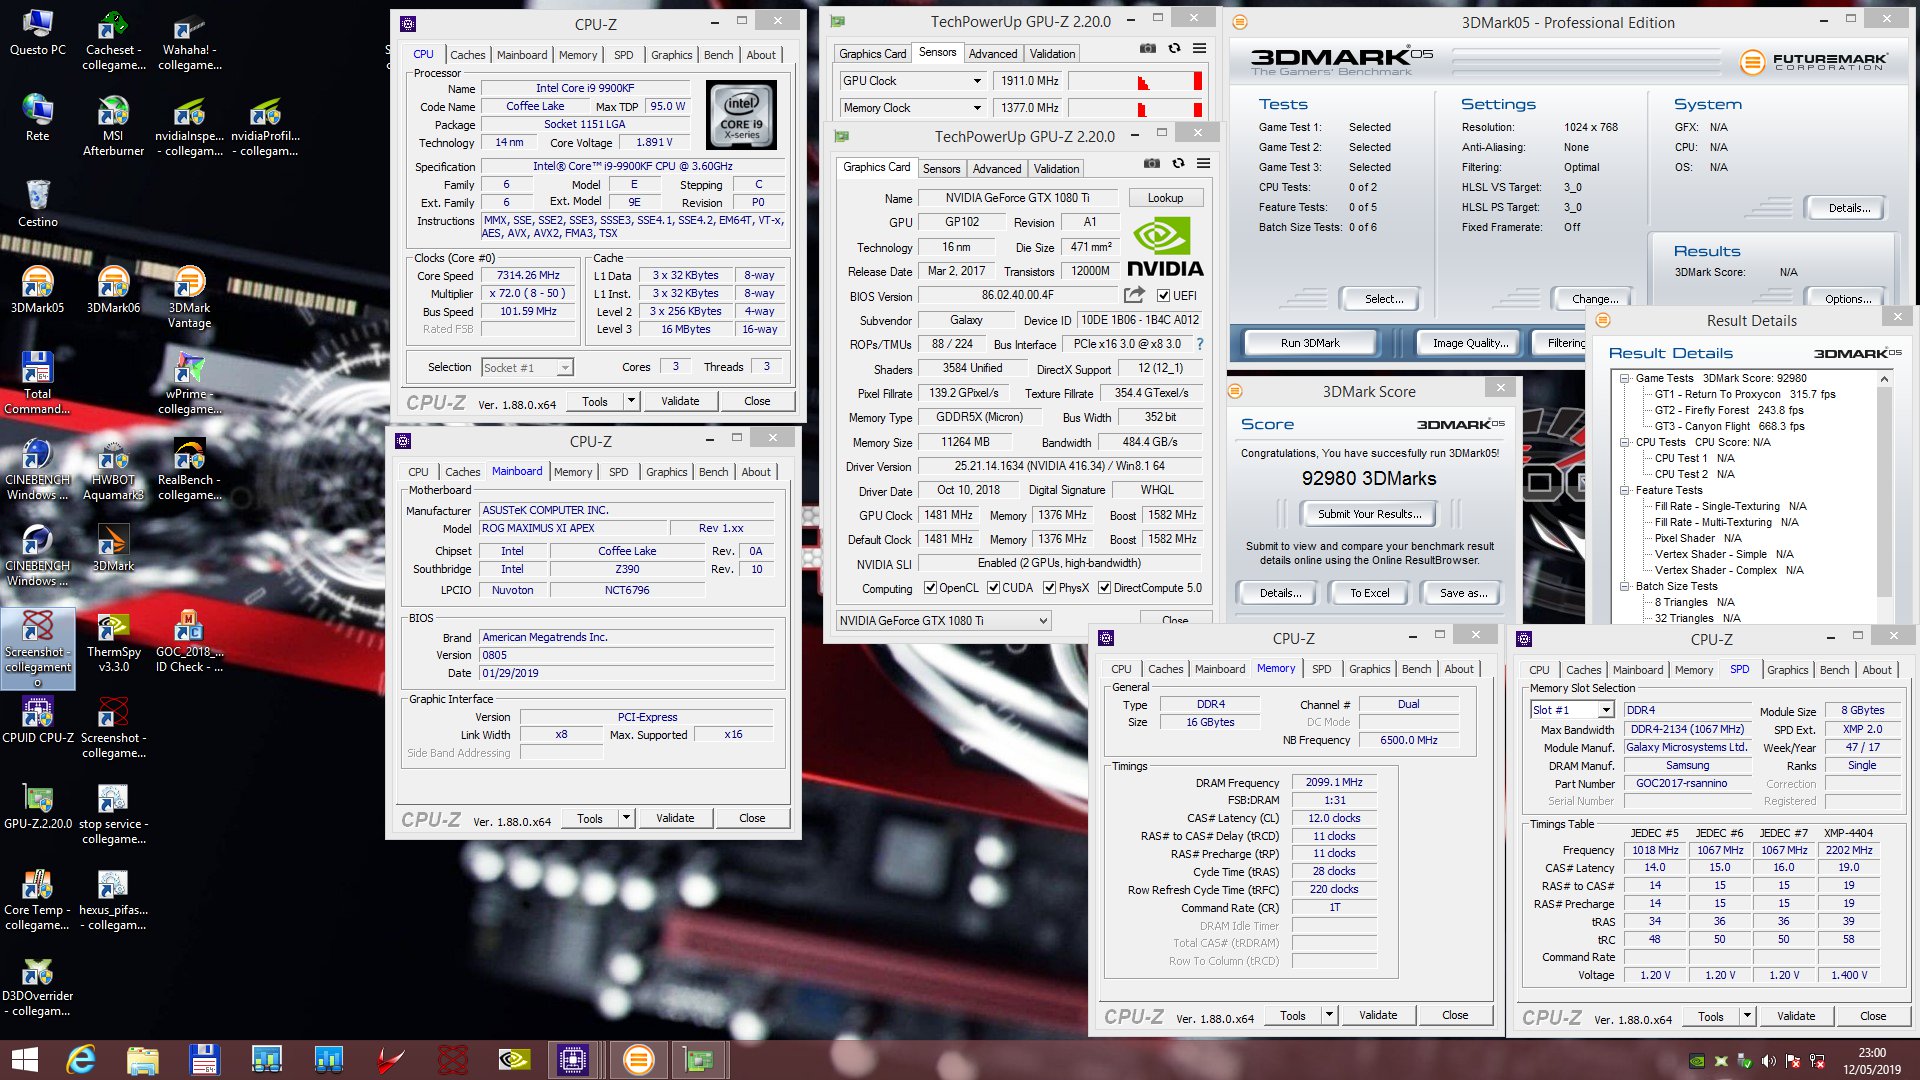Click the clock showing 23:00 in taskbar
Viewport: 1920px width, 1080px height.
[x=1872, y=1053]
